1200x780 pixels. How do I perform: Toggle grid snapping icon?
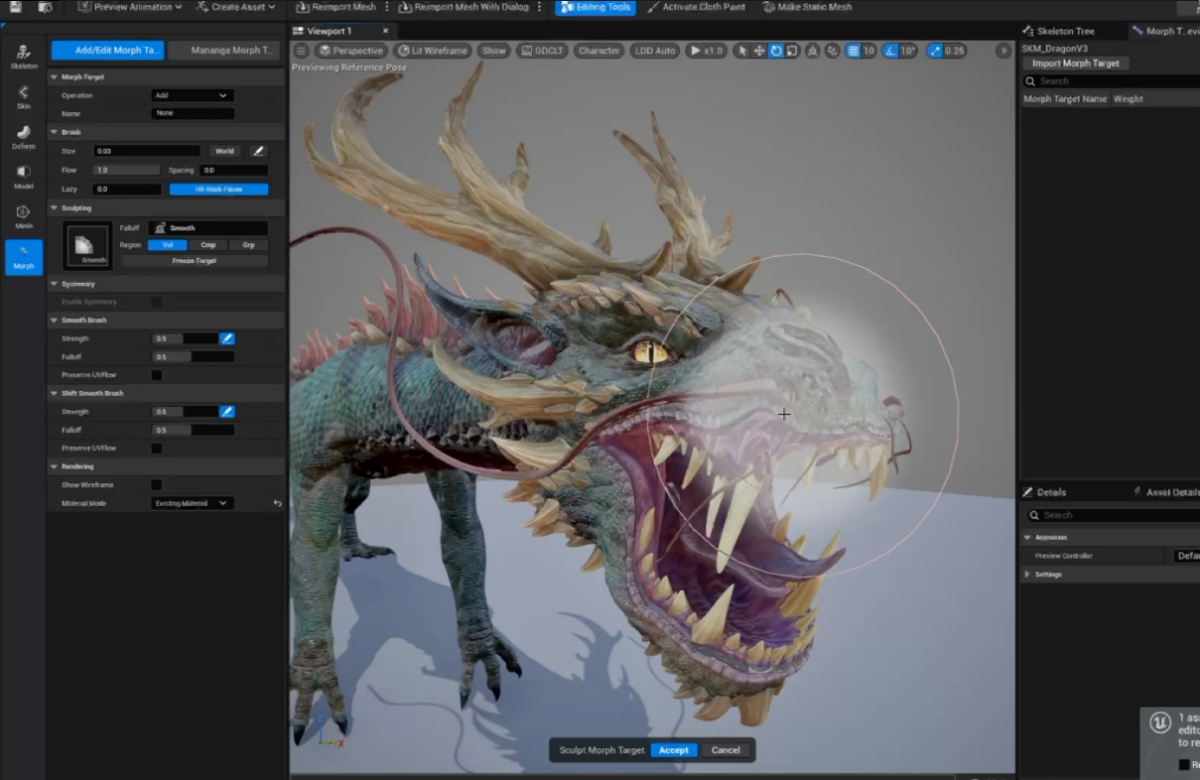point(852,51)
